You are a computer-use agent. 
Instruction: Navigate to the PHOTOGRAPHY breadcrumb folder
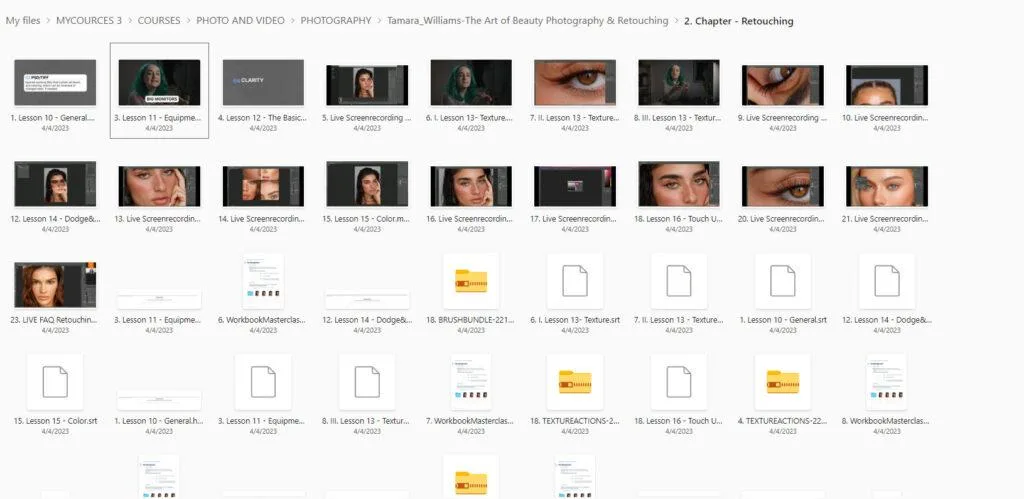(x=335, y=20)
